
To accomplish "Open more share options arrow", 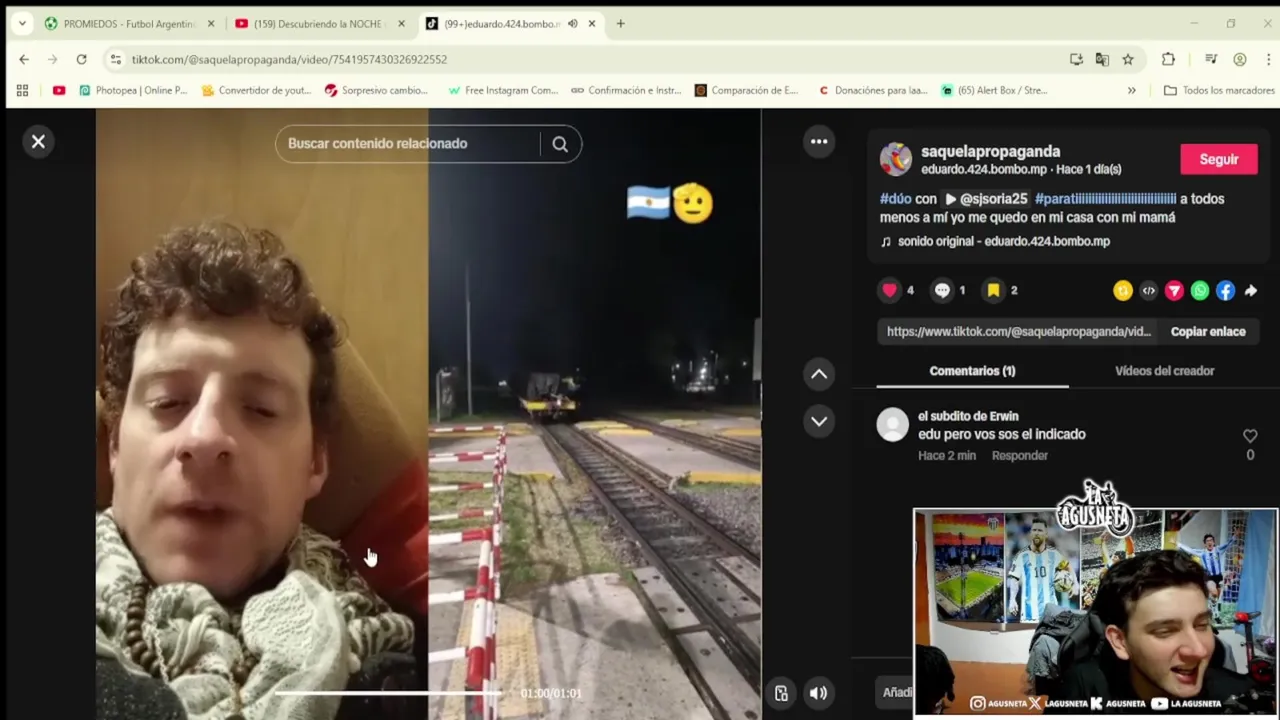I will 1250,291.
